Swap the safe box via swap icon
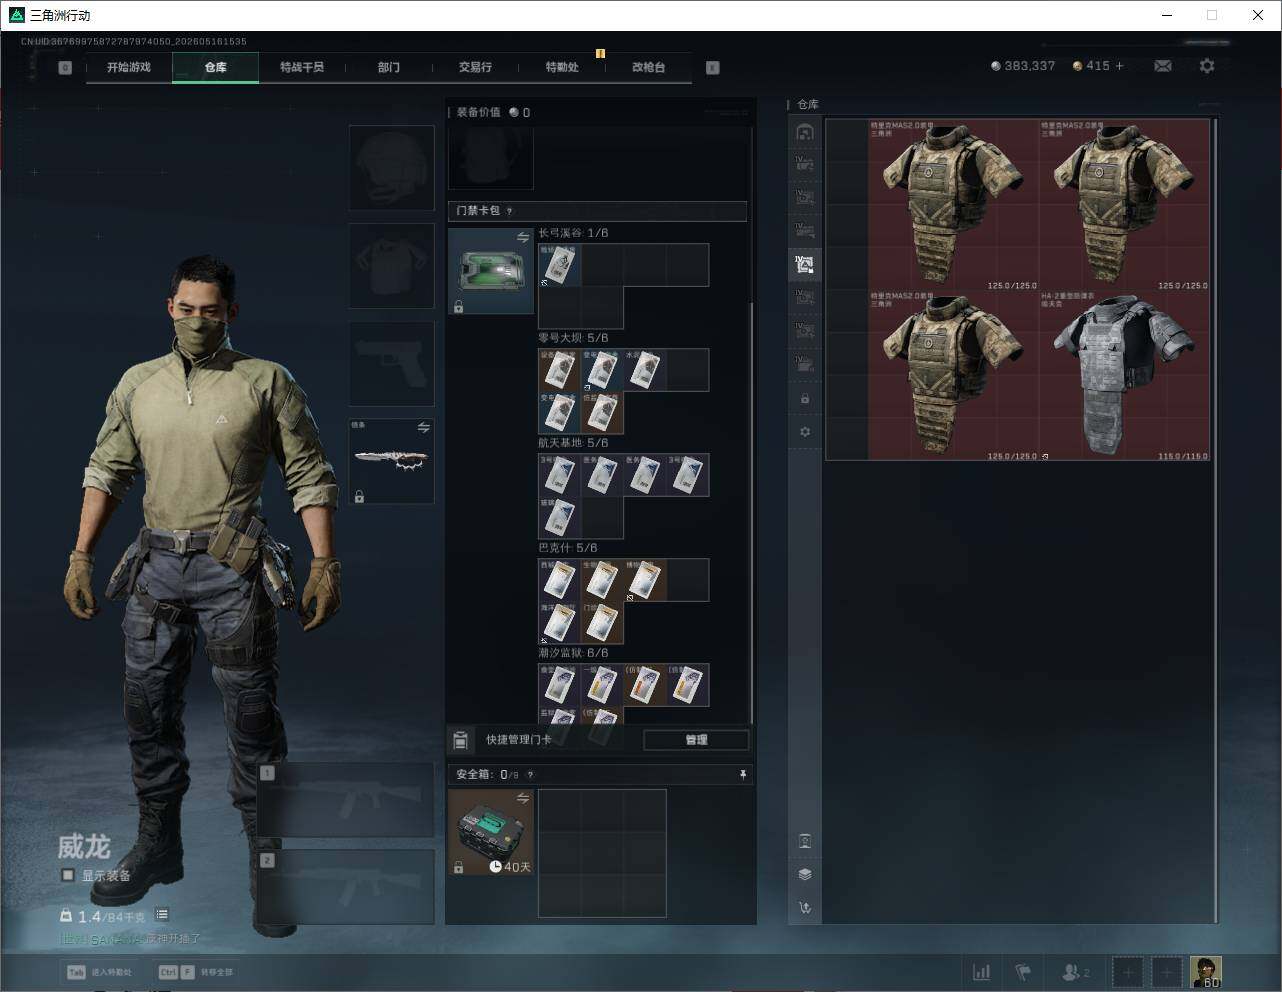This screenshot has height=992, width=1282. pos(523,798)
